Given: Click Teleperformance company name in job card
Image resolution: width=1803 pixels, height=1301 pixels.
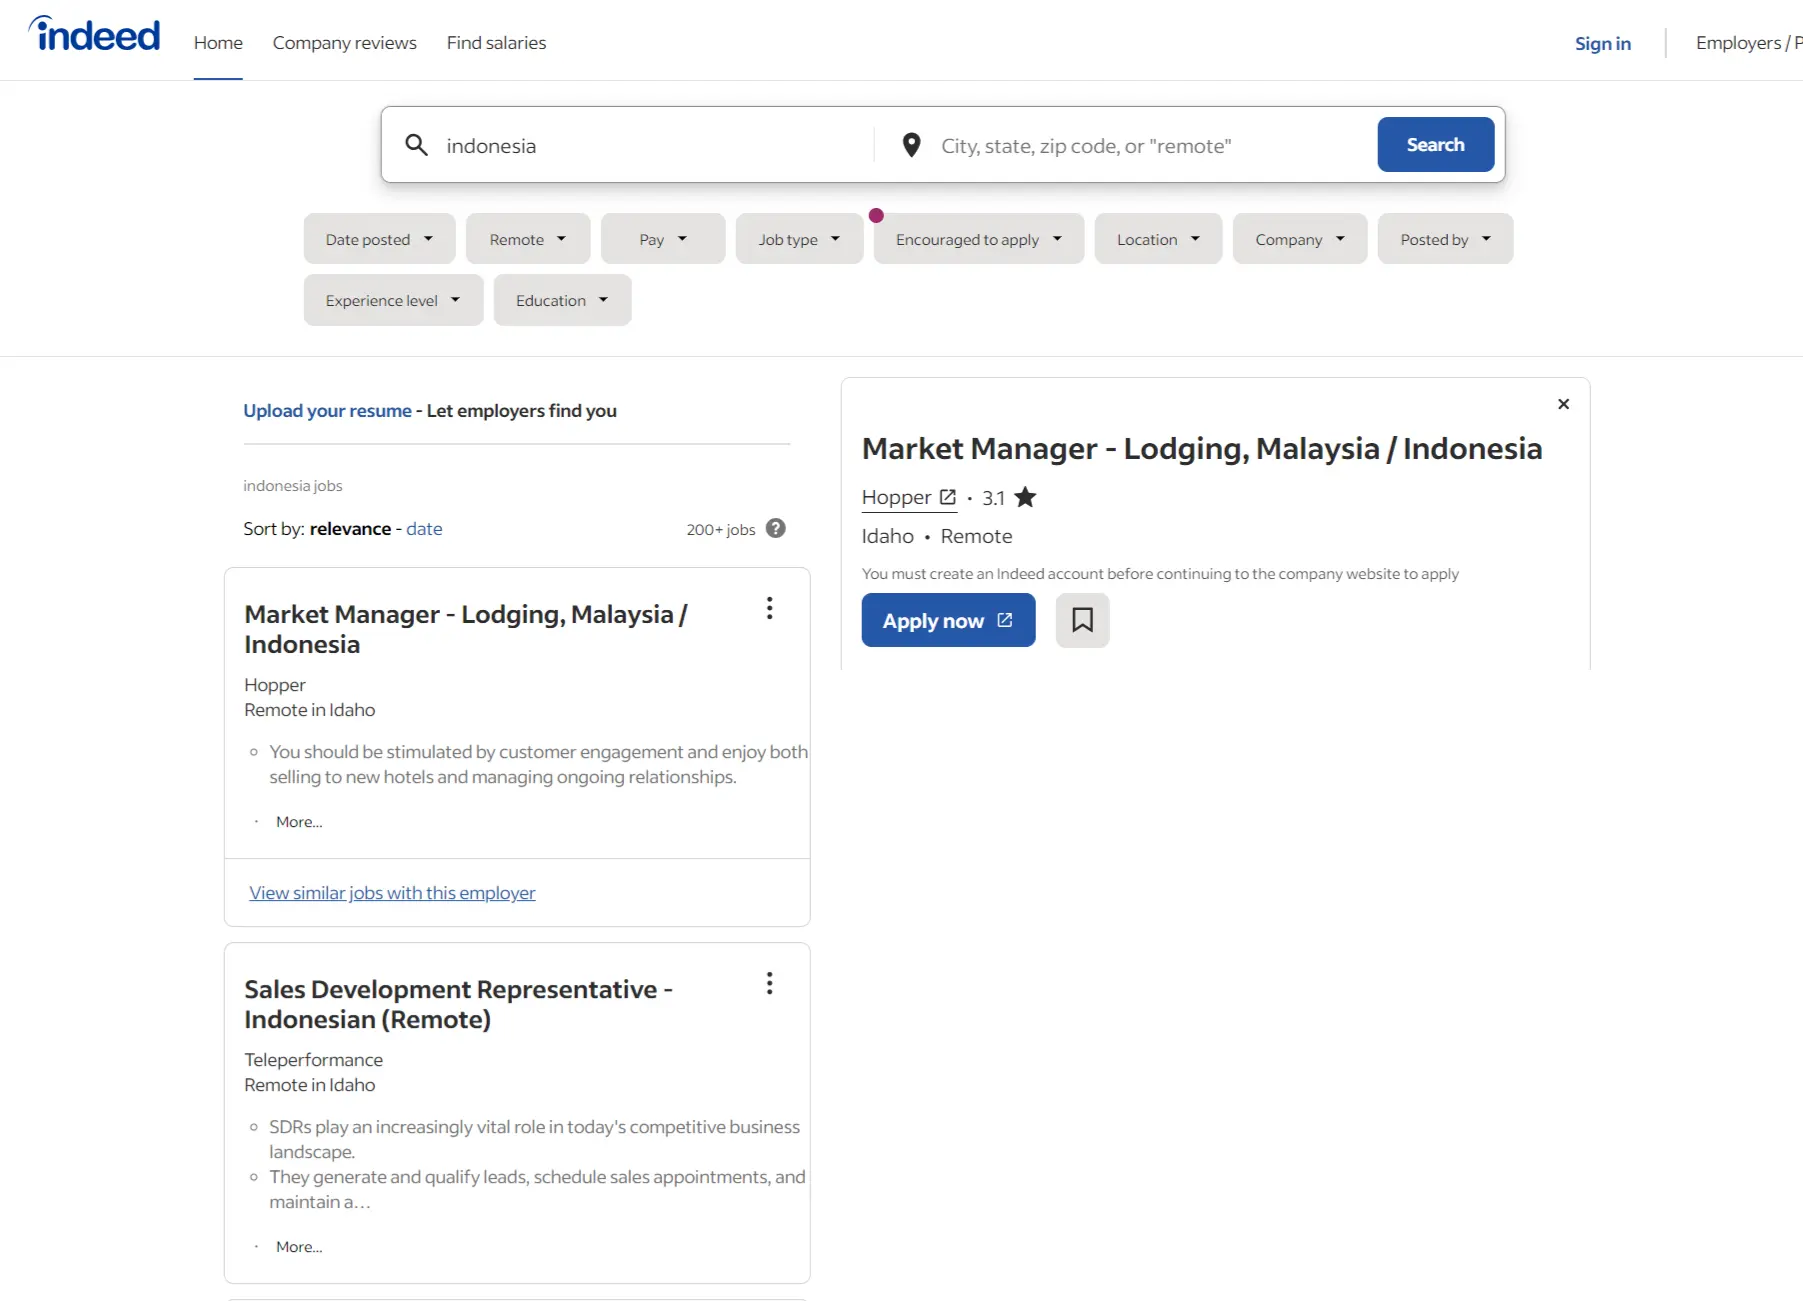Looking at the screenshot, I should (x=313, y=1059).
